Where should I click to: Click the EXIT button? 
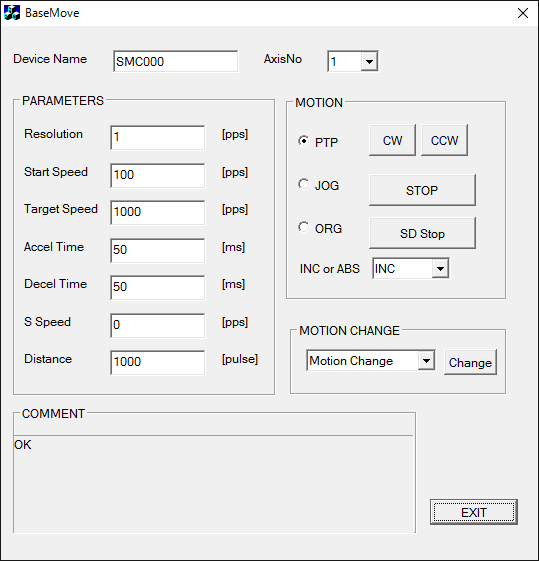click(x=474, y=512)
